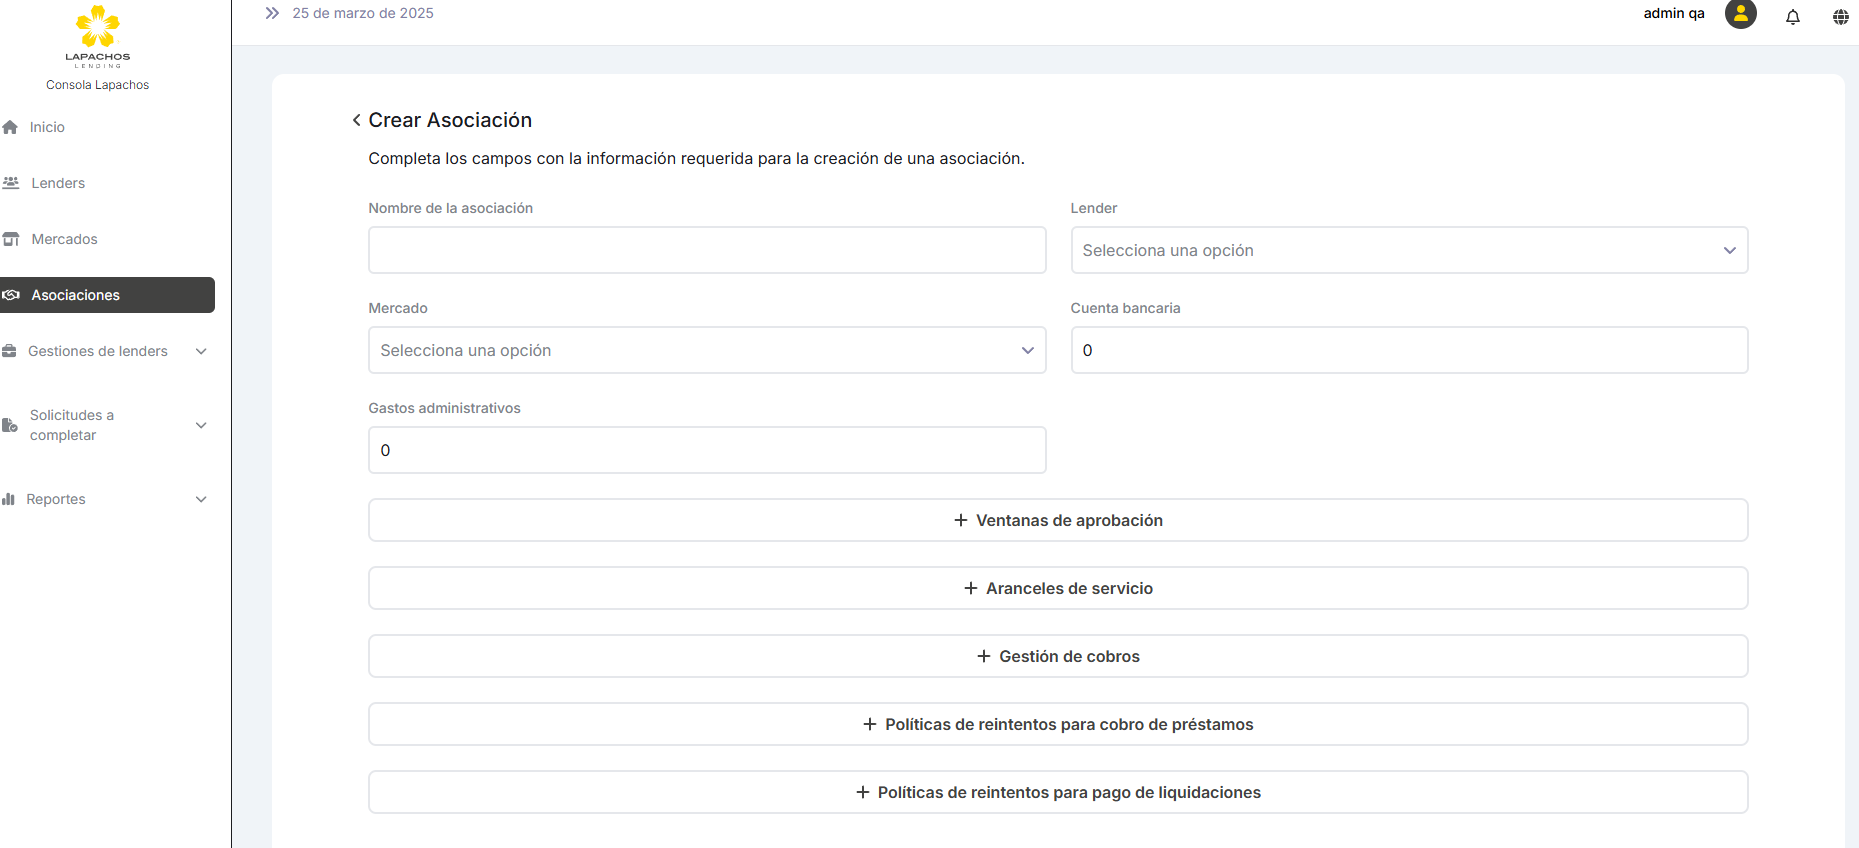This screenshot has height=848, width=1859.
Task: Focus the Nombre de la asociación field
Action: pos(706,250)
